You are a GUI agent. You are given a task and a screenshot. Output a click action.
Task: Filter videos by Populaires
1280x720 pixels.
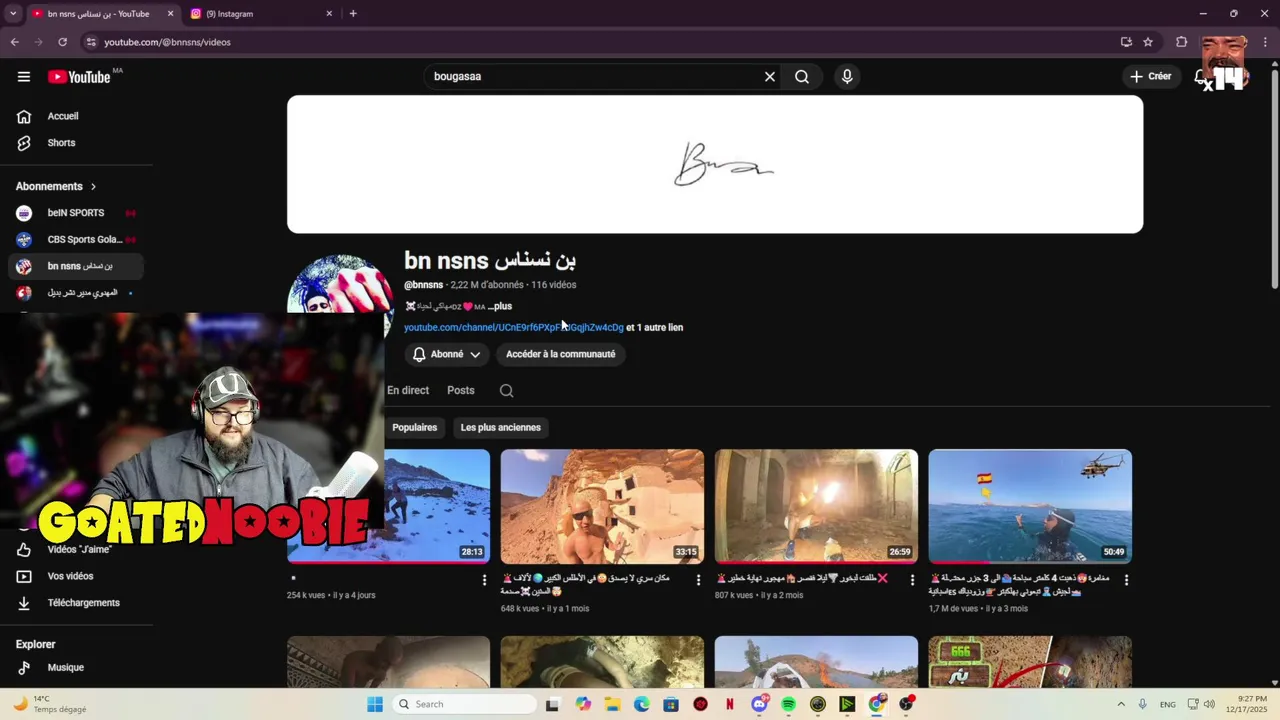415,428
